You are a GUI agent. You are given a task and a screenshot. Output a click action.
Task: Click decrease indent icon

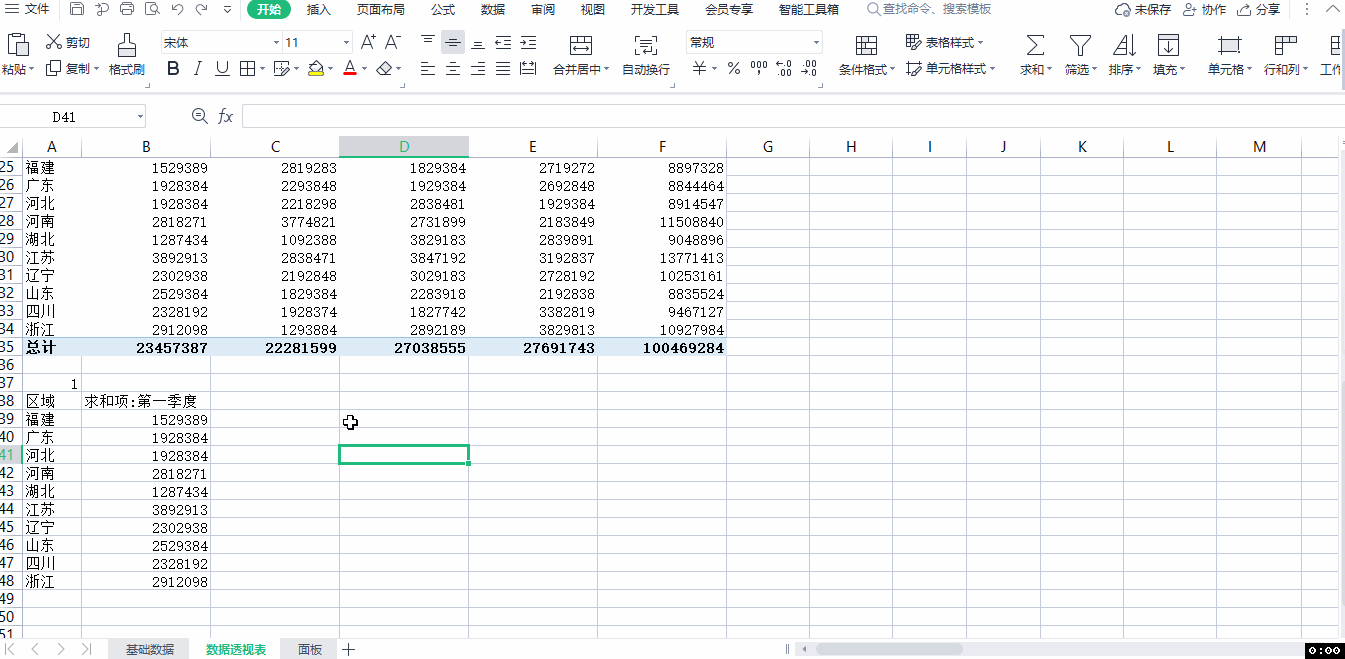(503, 42)
